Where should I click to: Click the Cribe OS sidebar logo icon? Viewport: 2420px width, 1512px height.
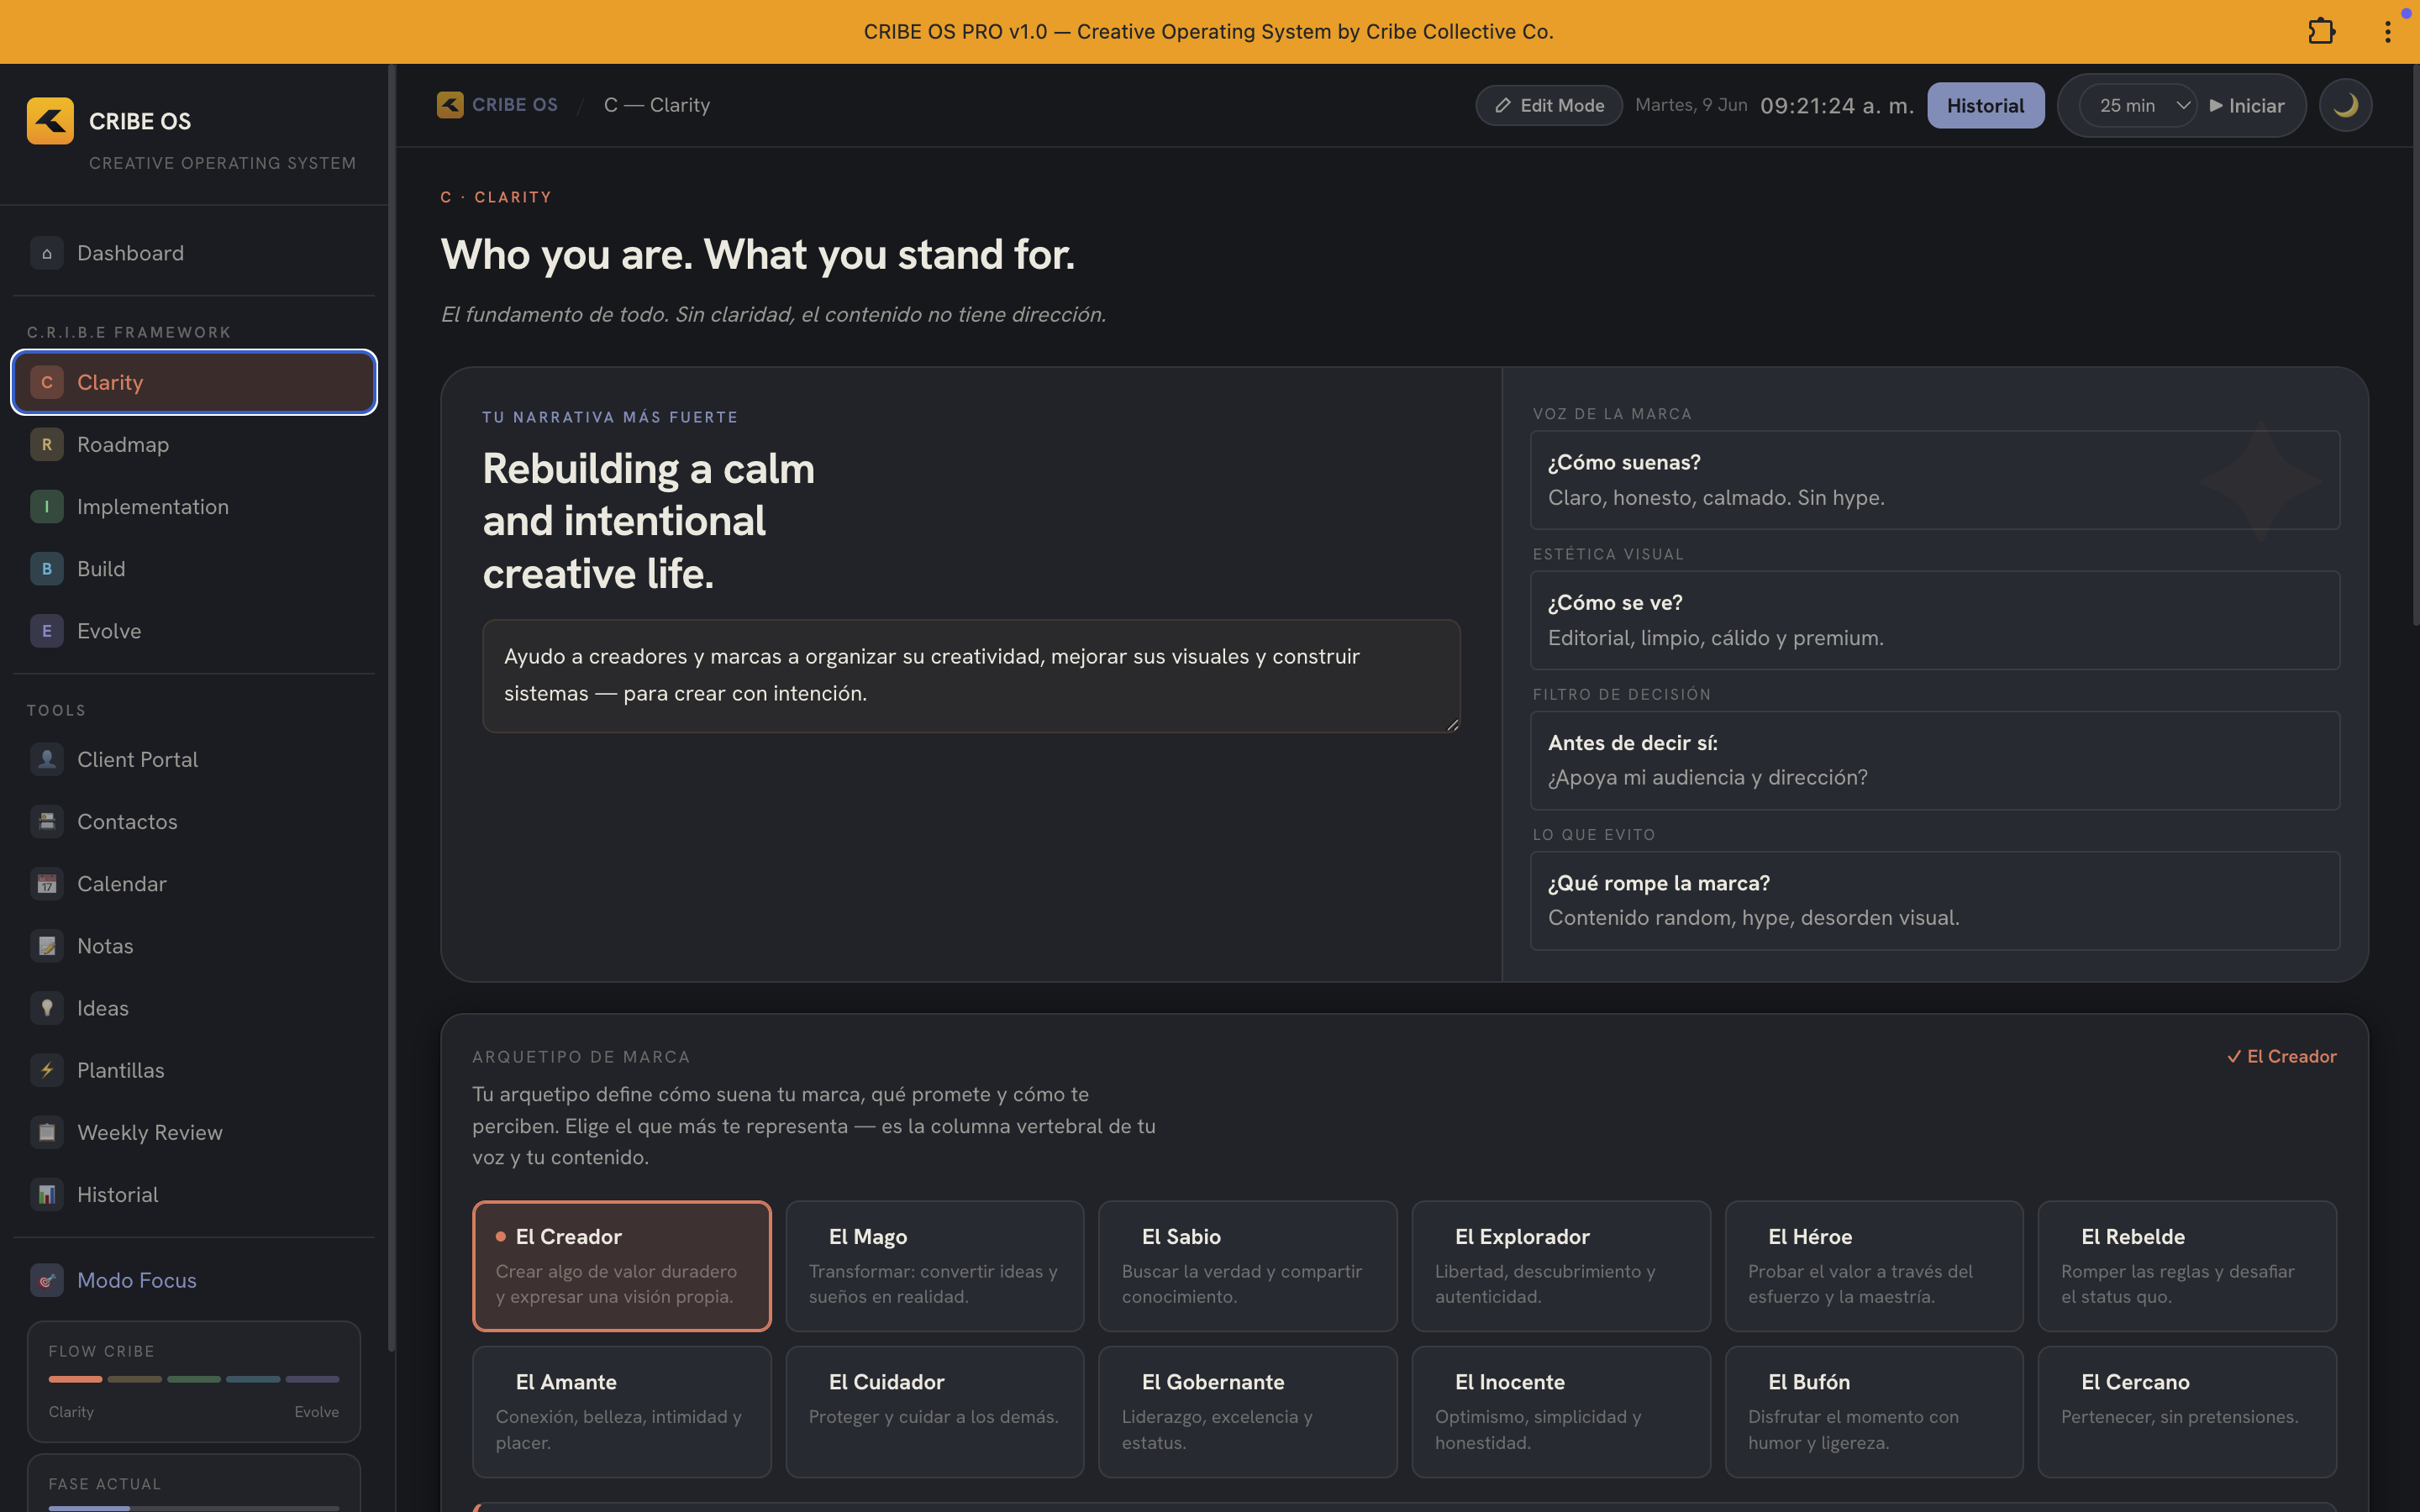pyautogui.click(x=50, y=121)
